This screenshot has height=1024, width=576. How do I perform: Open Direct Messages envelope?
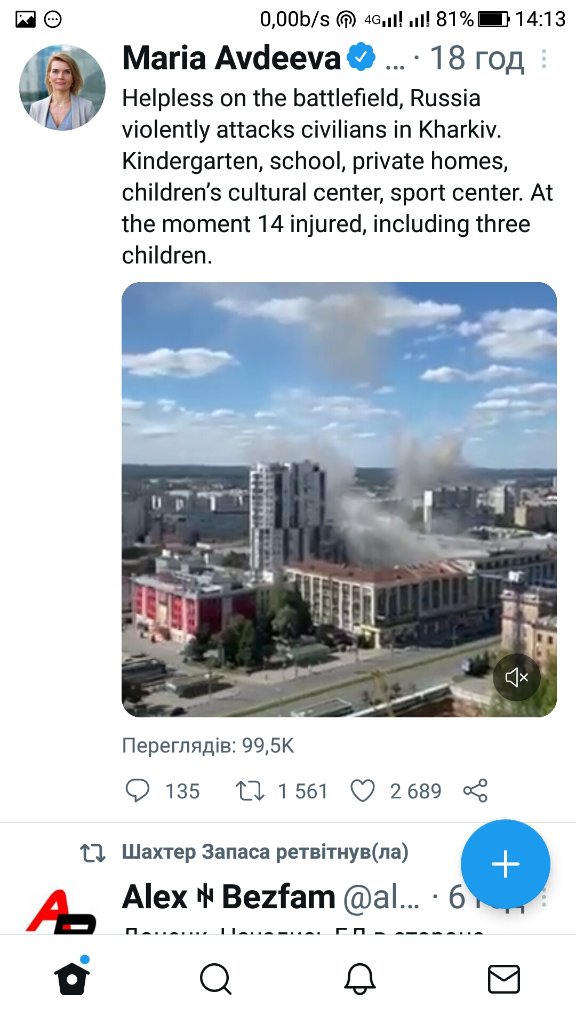tap(504, 979)
